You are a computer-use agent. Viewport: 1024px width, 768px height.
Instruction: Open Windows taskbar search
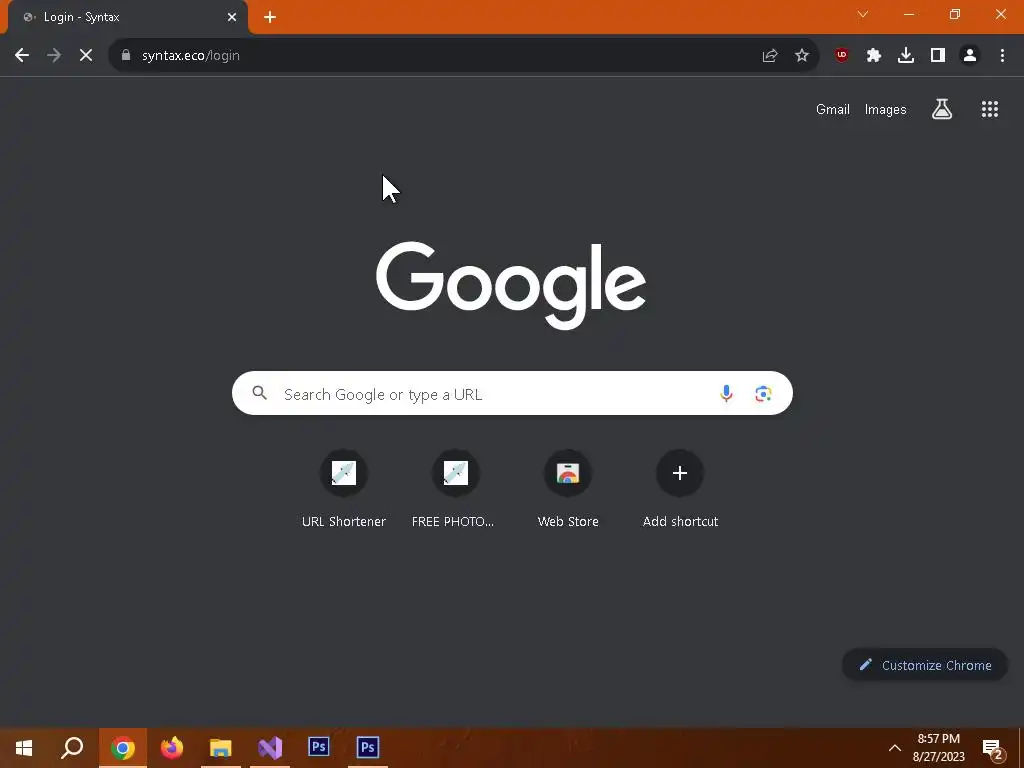tap(72, 748)
